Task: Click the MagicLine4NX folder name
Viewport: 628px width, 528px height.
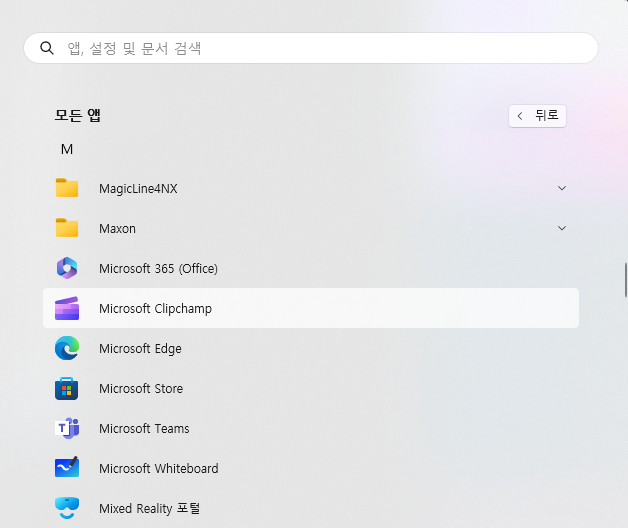Action: click(x=138, y=188)
